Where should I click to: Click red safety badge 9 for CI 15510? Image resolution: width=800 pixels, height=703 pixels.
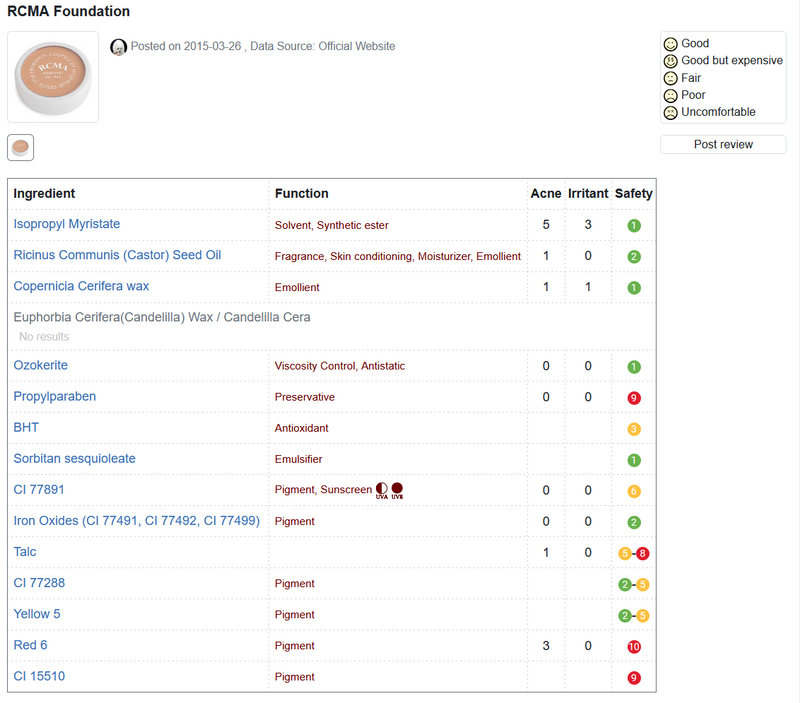[x=634, y=678]
